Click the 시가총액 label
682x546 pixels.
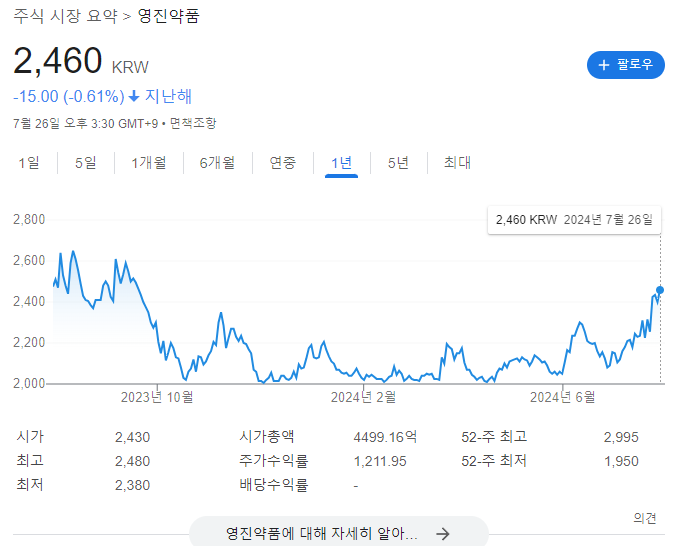click(x=267, y=436)
